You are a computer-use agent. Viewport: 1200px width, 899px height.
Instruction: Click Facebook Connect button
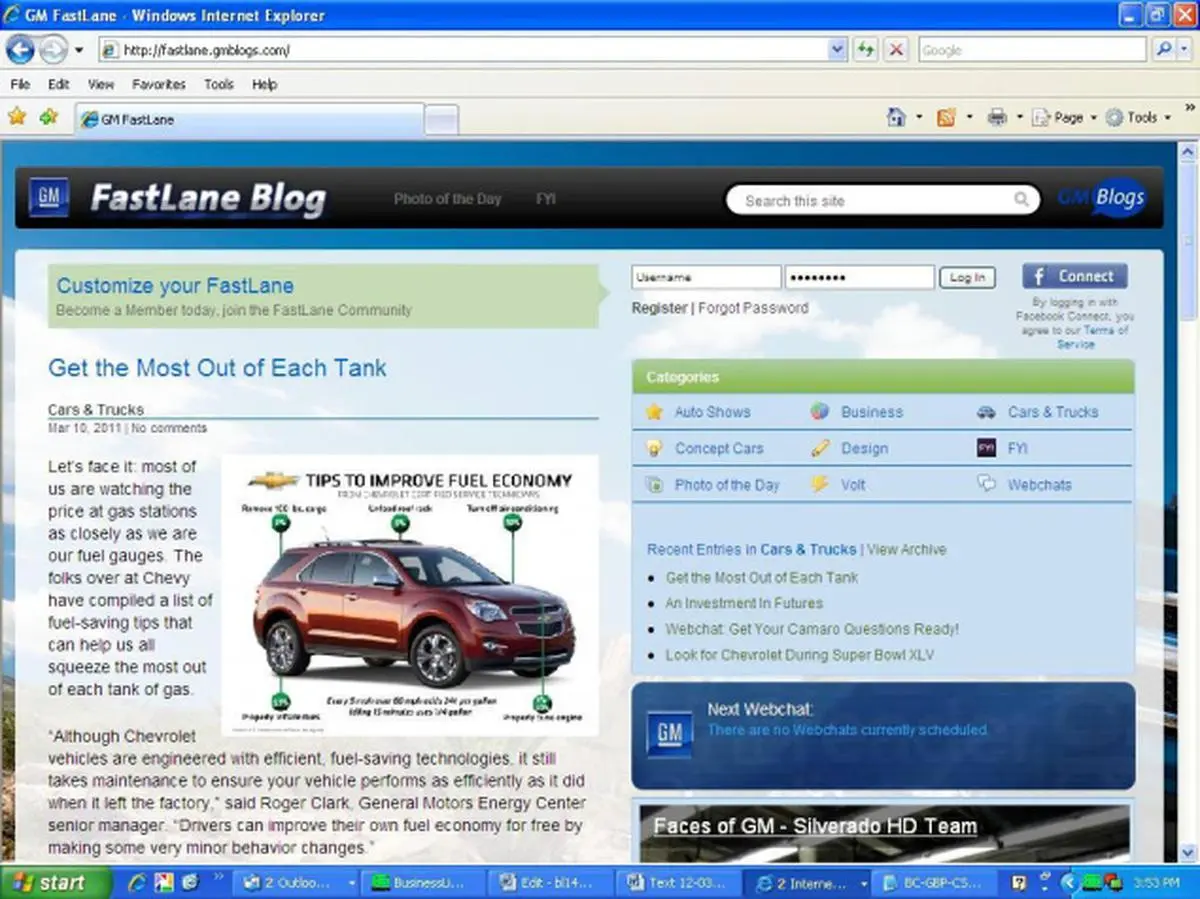[x=1074, y=276]
